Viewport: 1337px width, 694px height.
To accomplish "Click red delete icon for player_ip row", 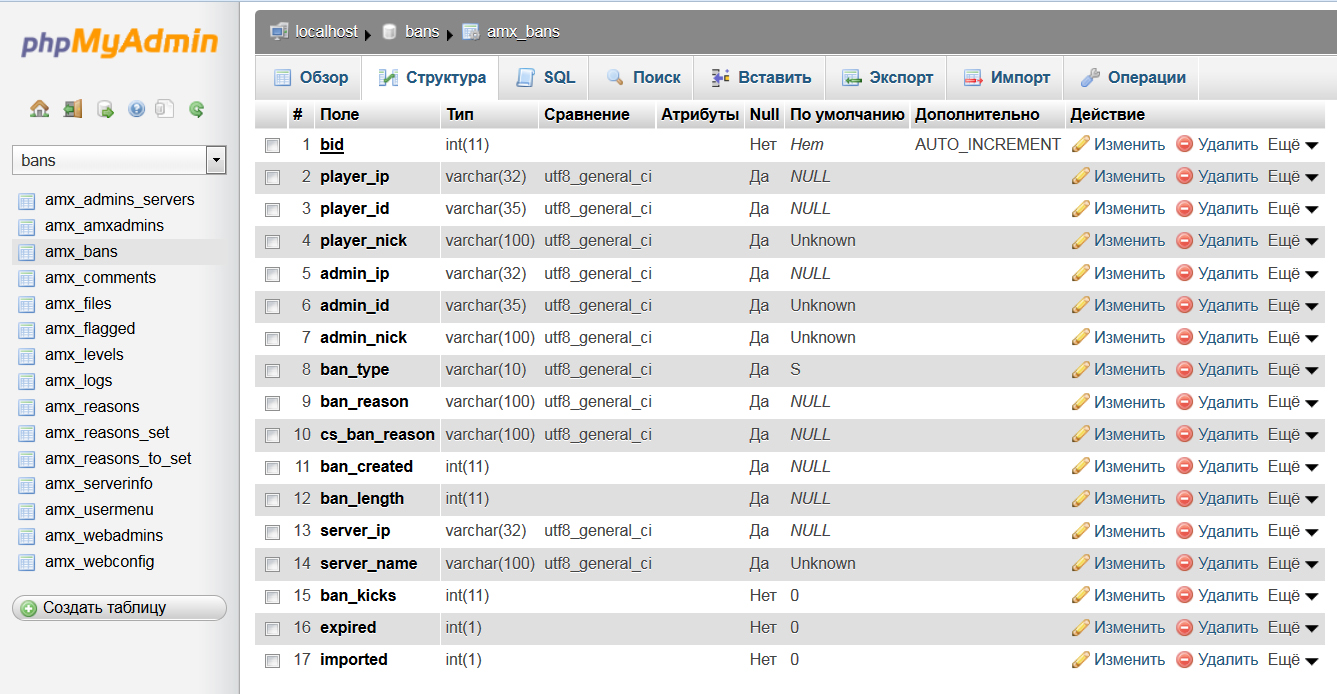I will tap(1185, 176).
